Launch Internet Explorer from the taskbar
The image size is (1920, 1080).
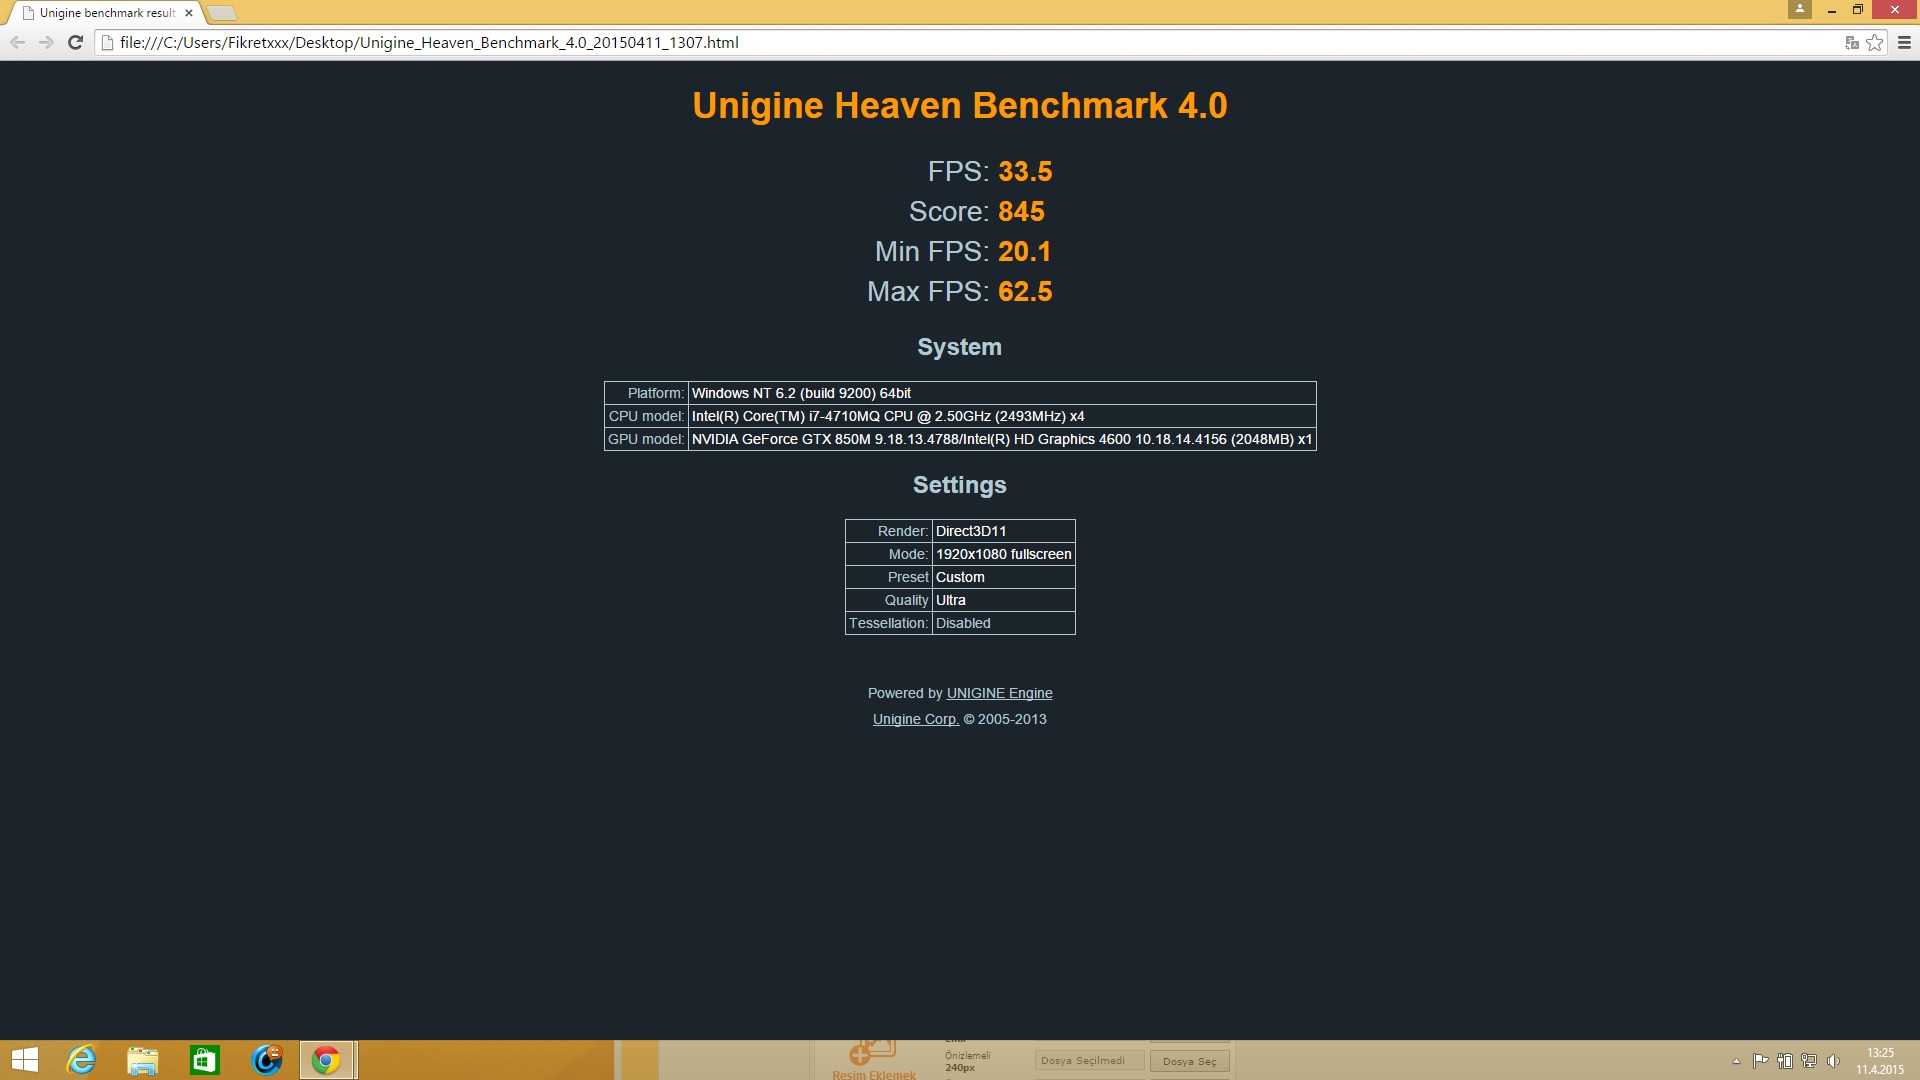pyautogui.click(x=81, y=1060)
